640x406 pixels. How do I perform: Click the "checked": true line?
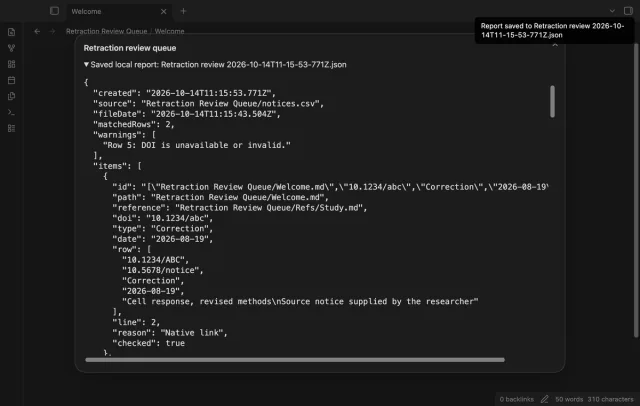(149, 343)
